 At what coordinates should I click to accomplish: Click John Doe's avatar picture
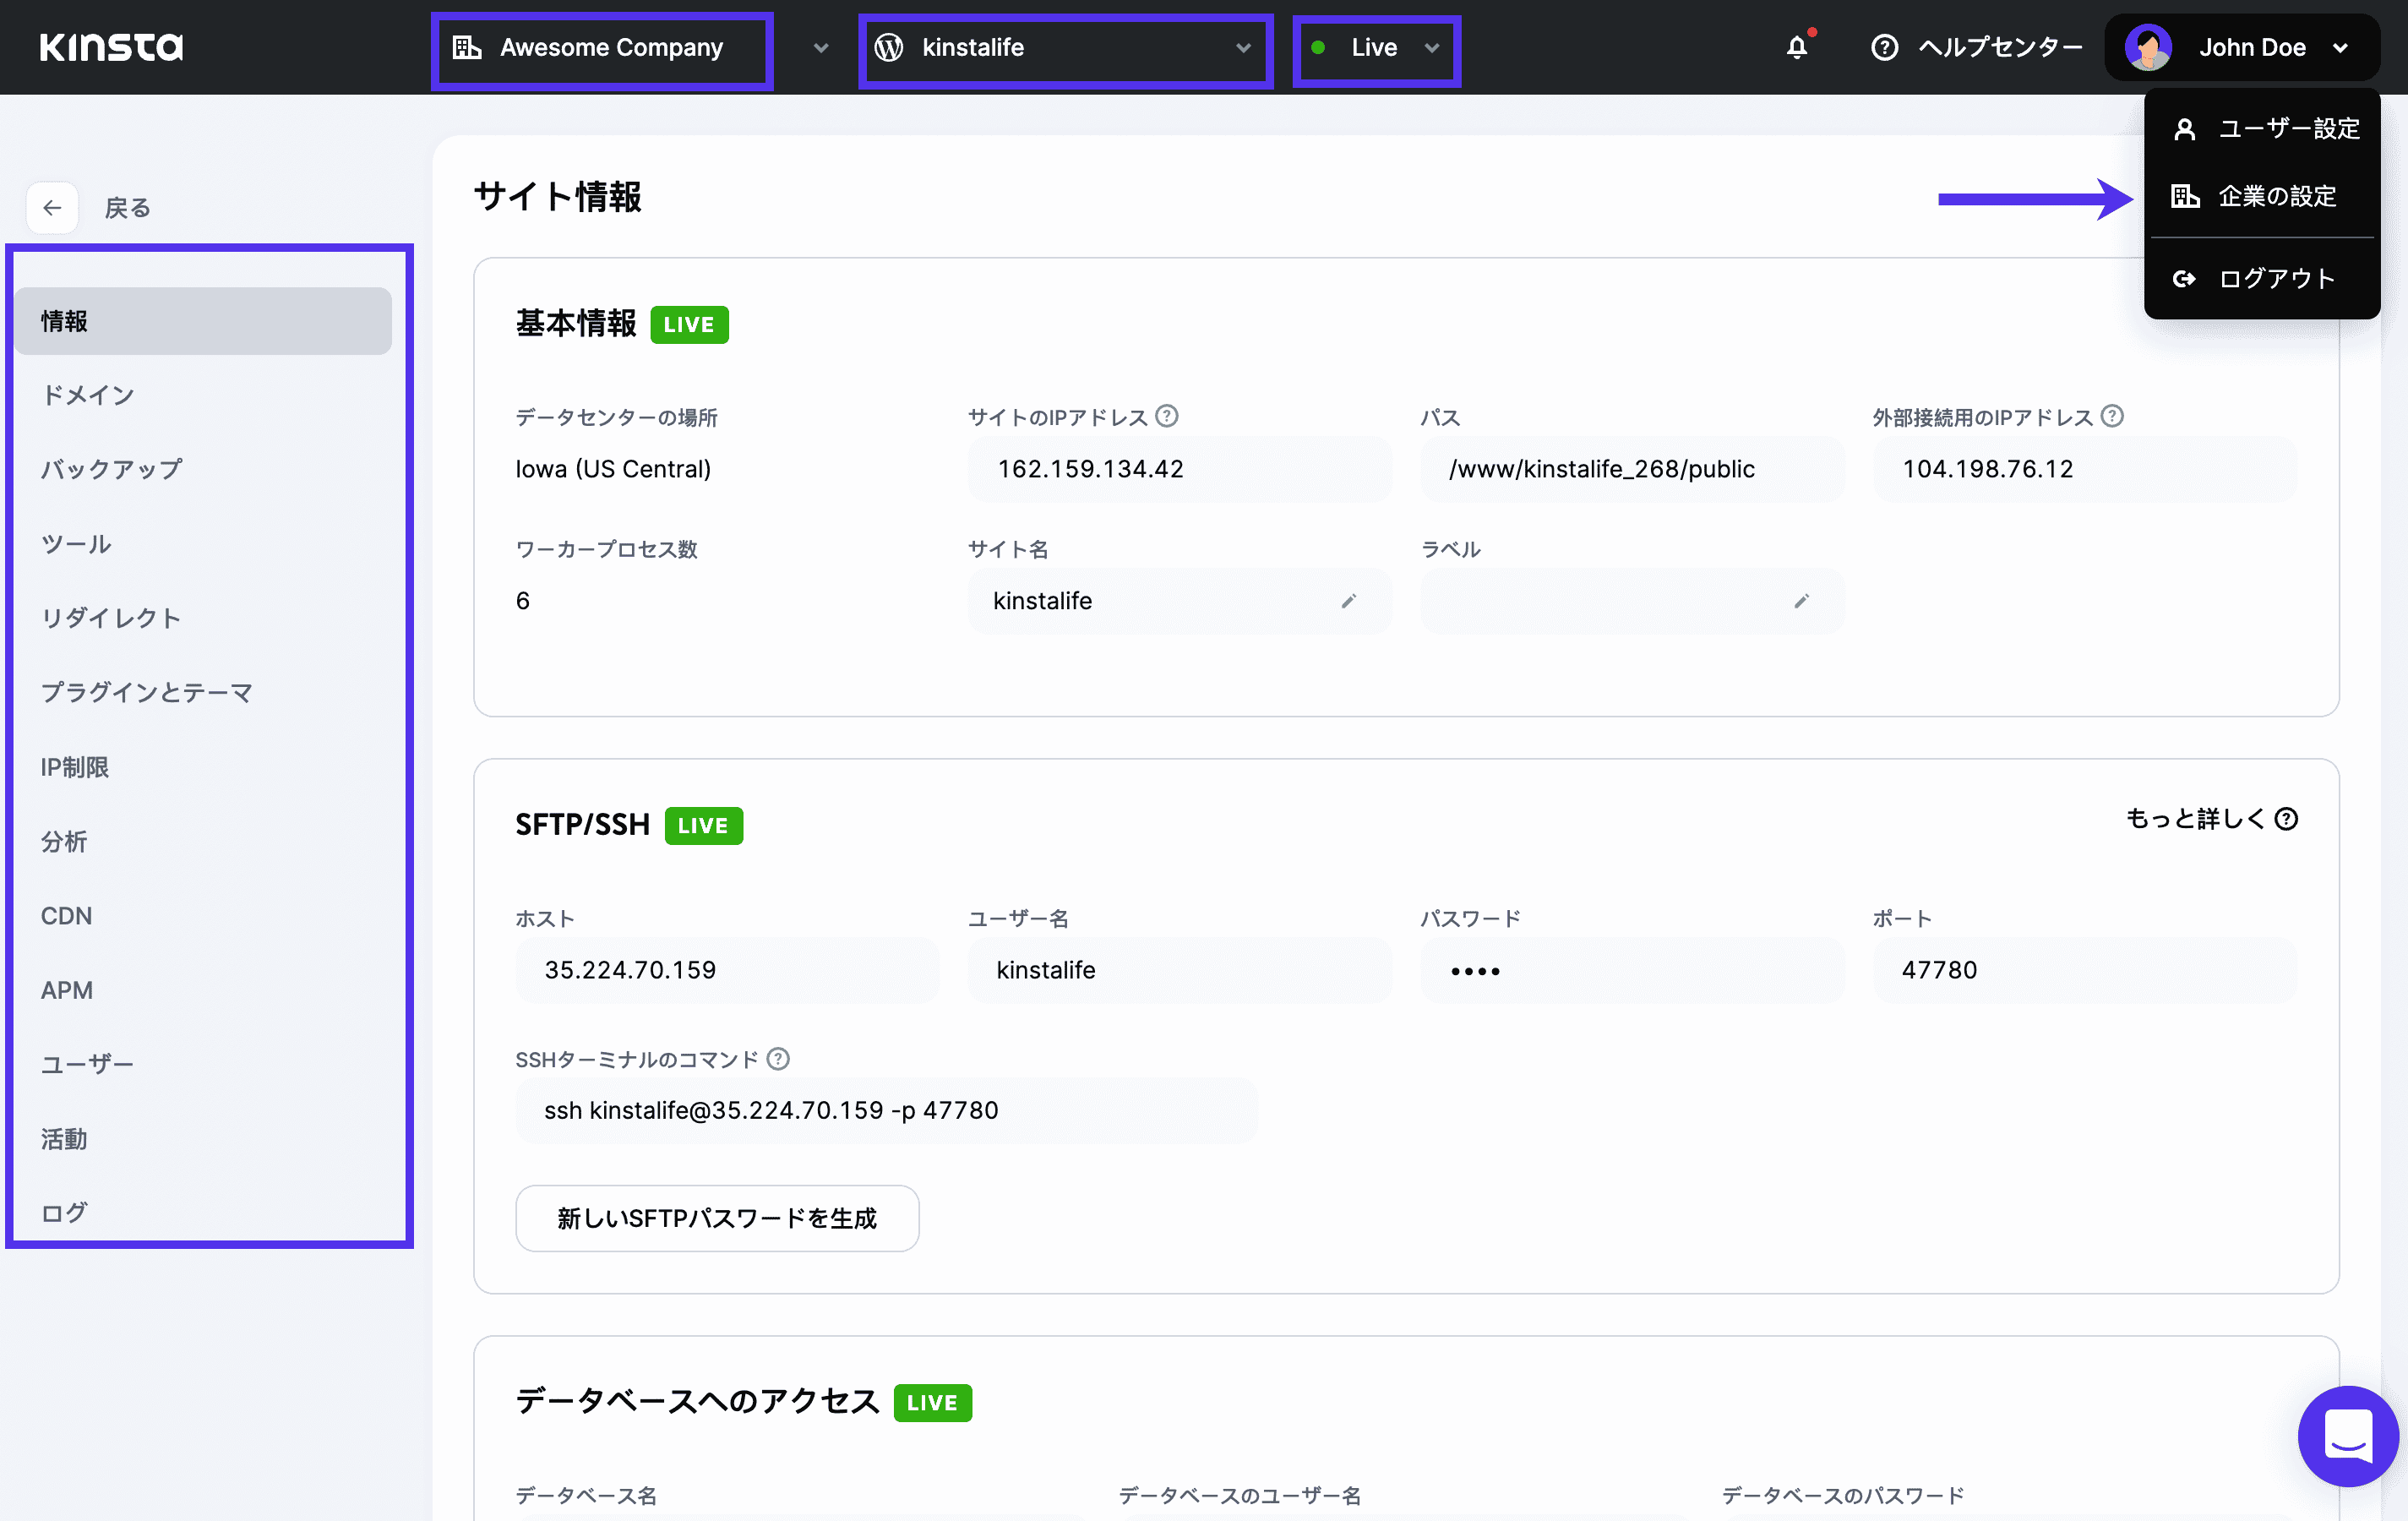click(2148, 47)
